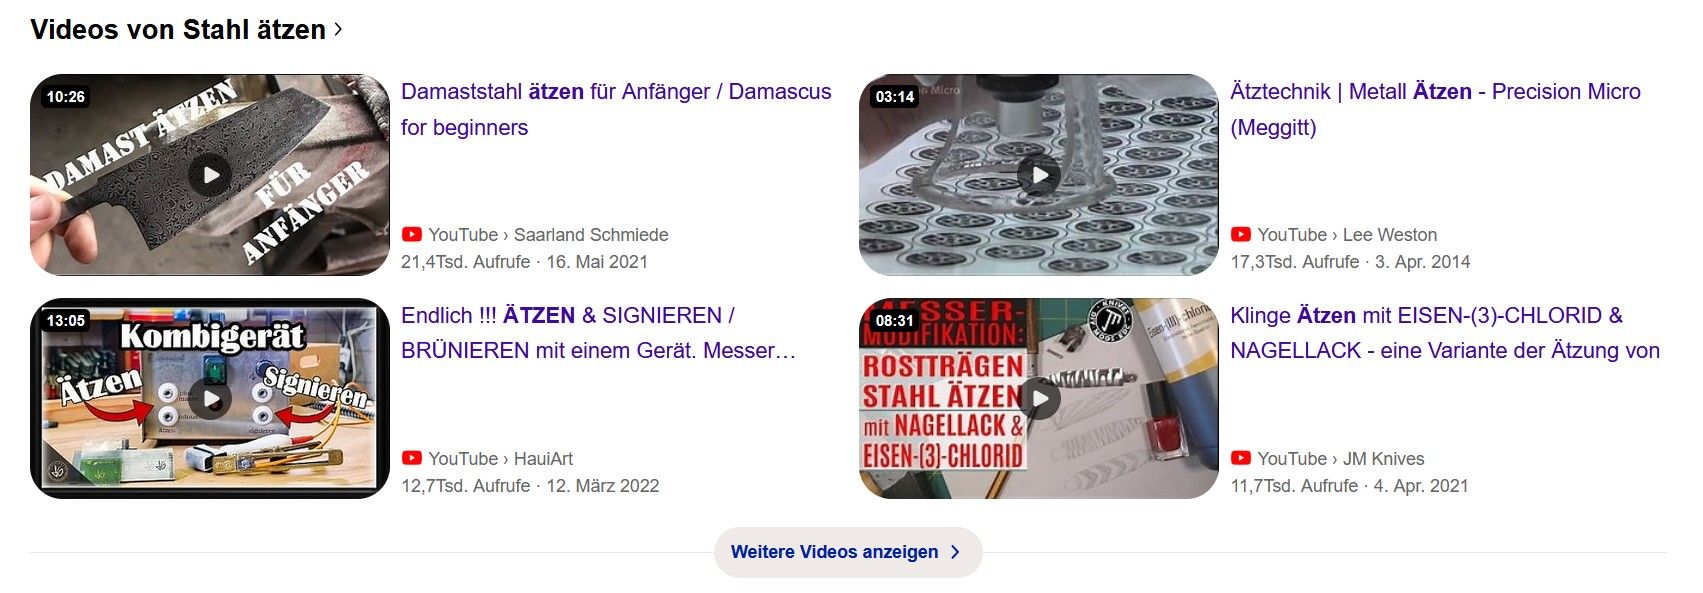This screenshot has width=1703, height=593.
Task: Play the Damaststahl ätzen für Anfänger video
Action: [211, 175]
